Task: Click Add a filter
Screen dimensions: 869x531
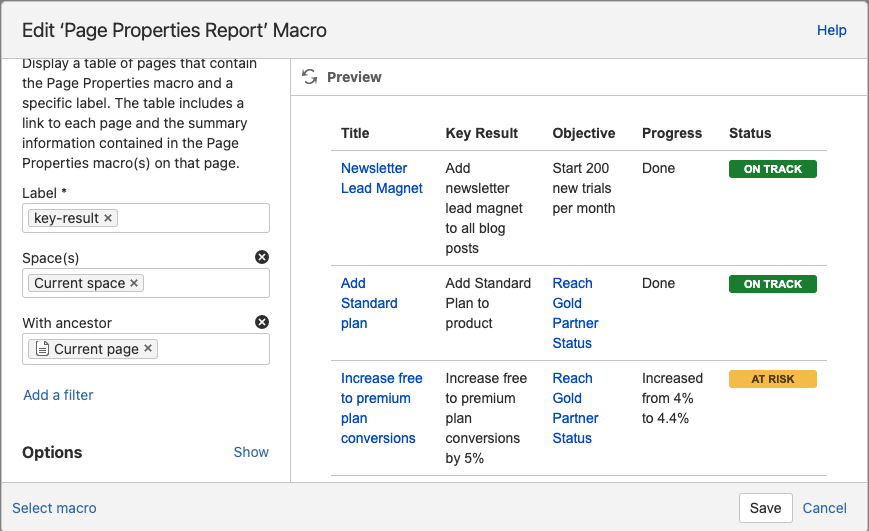Action: [x=58, y=395]
